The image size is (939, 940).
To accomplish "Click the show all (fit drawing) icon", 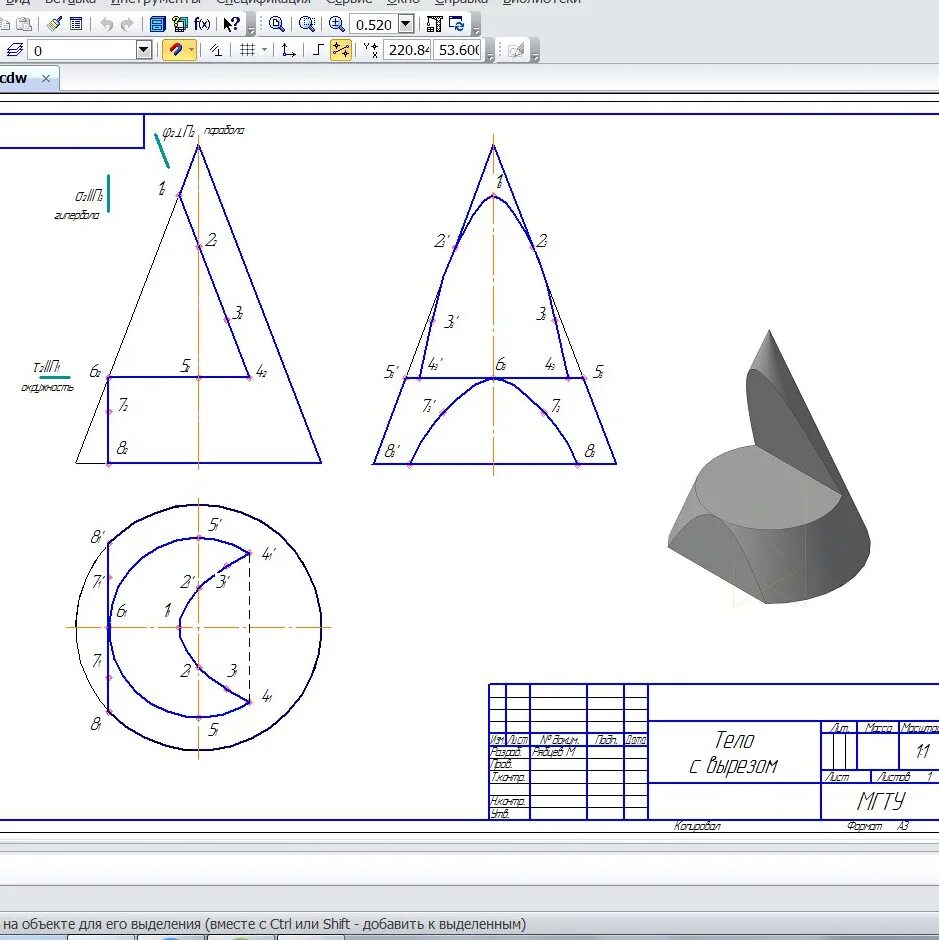I will click(434, 25).
